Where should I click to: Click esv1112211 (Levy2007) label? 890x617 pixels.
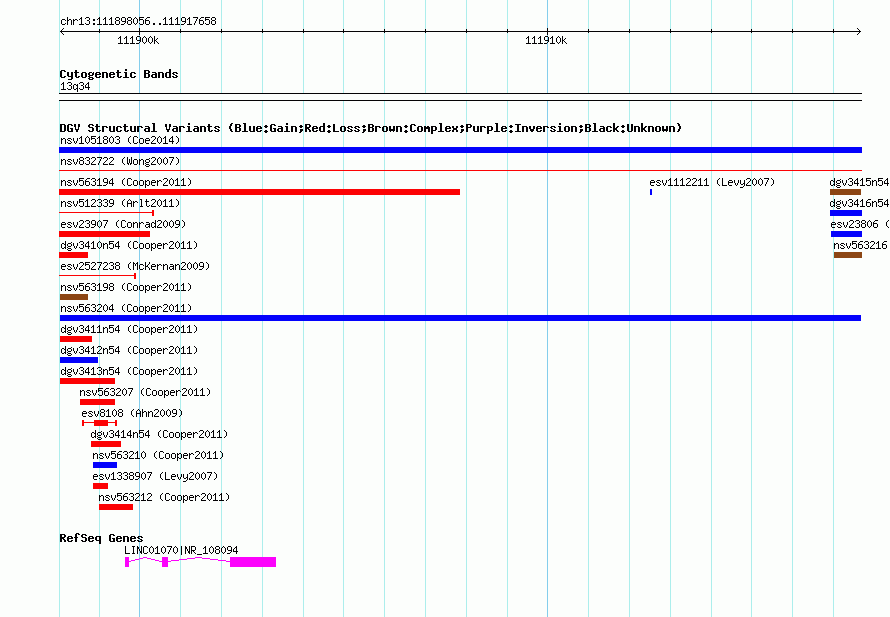[x=712, y=182]
